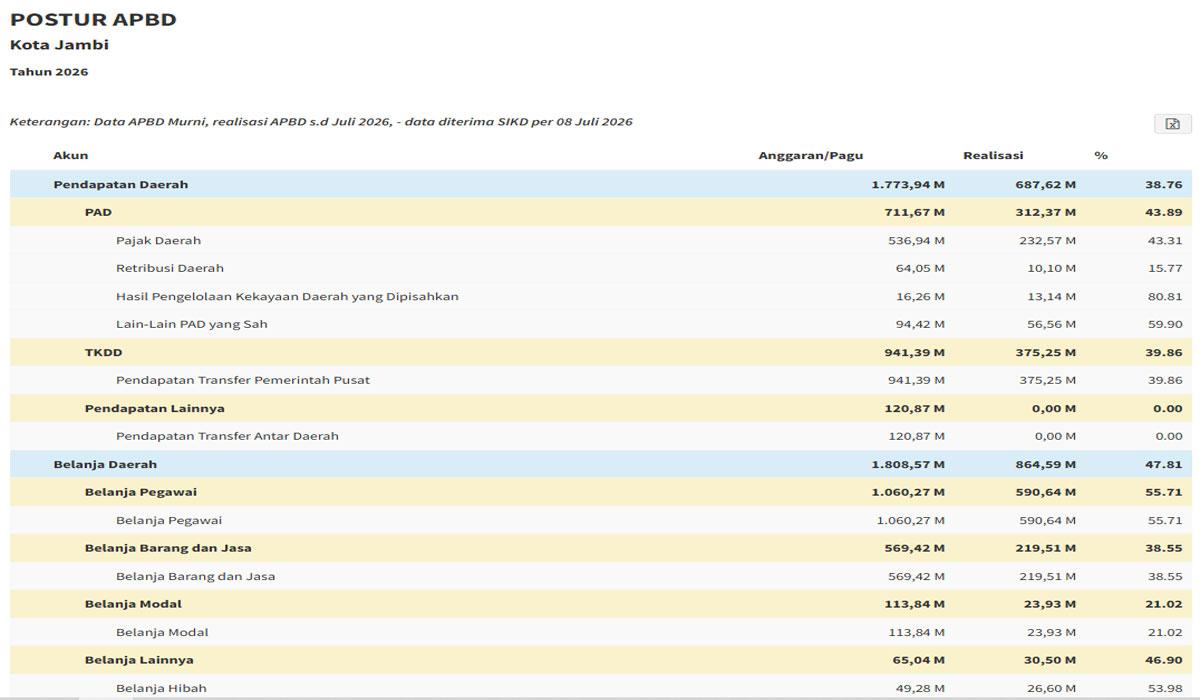The height and width of the screenshot is (700, 1200).
Task: Select the Belanja Lainnya group row
Action: (x=601, y=660)
